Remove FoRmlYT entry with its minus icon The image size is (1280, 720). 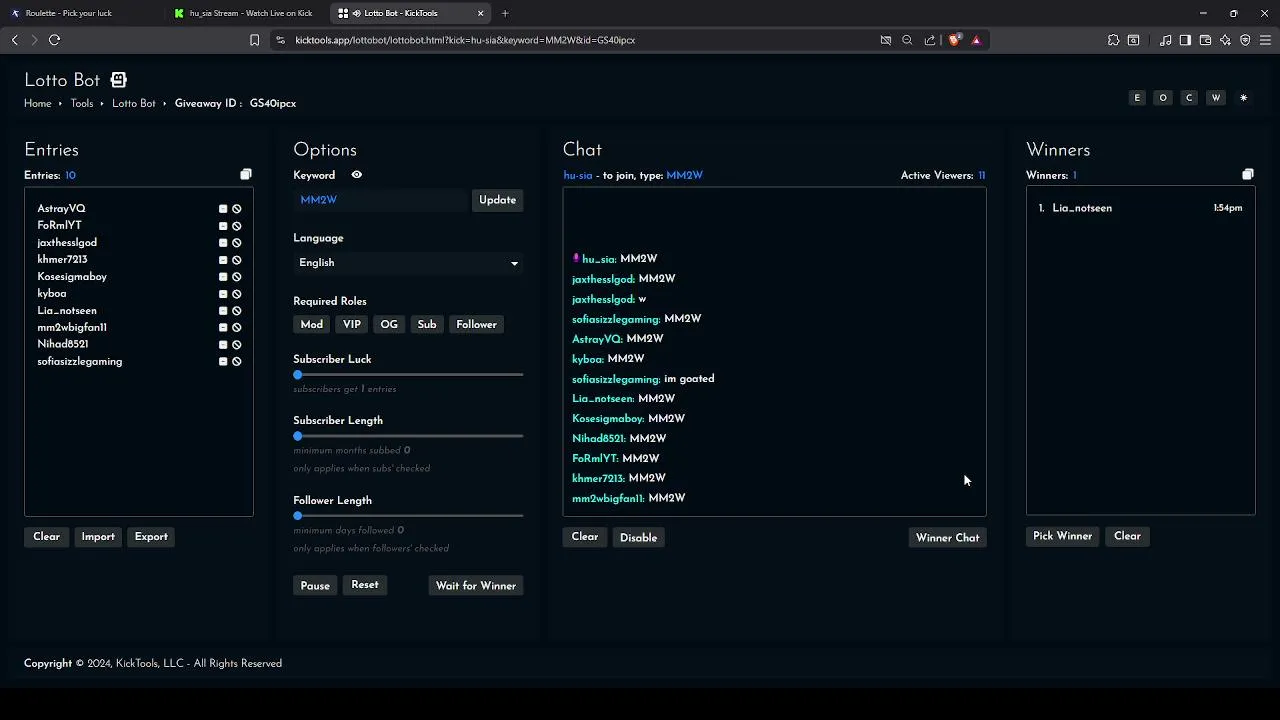point(223,226)
